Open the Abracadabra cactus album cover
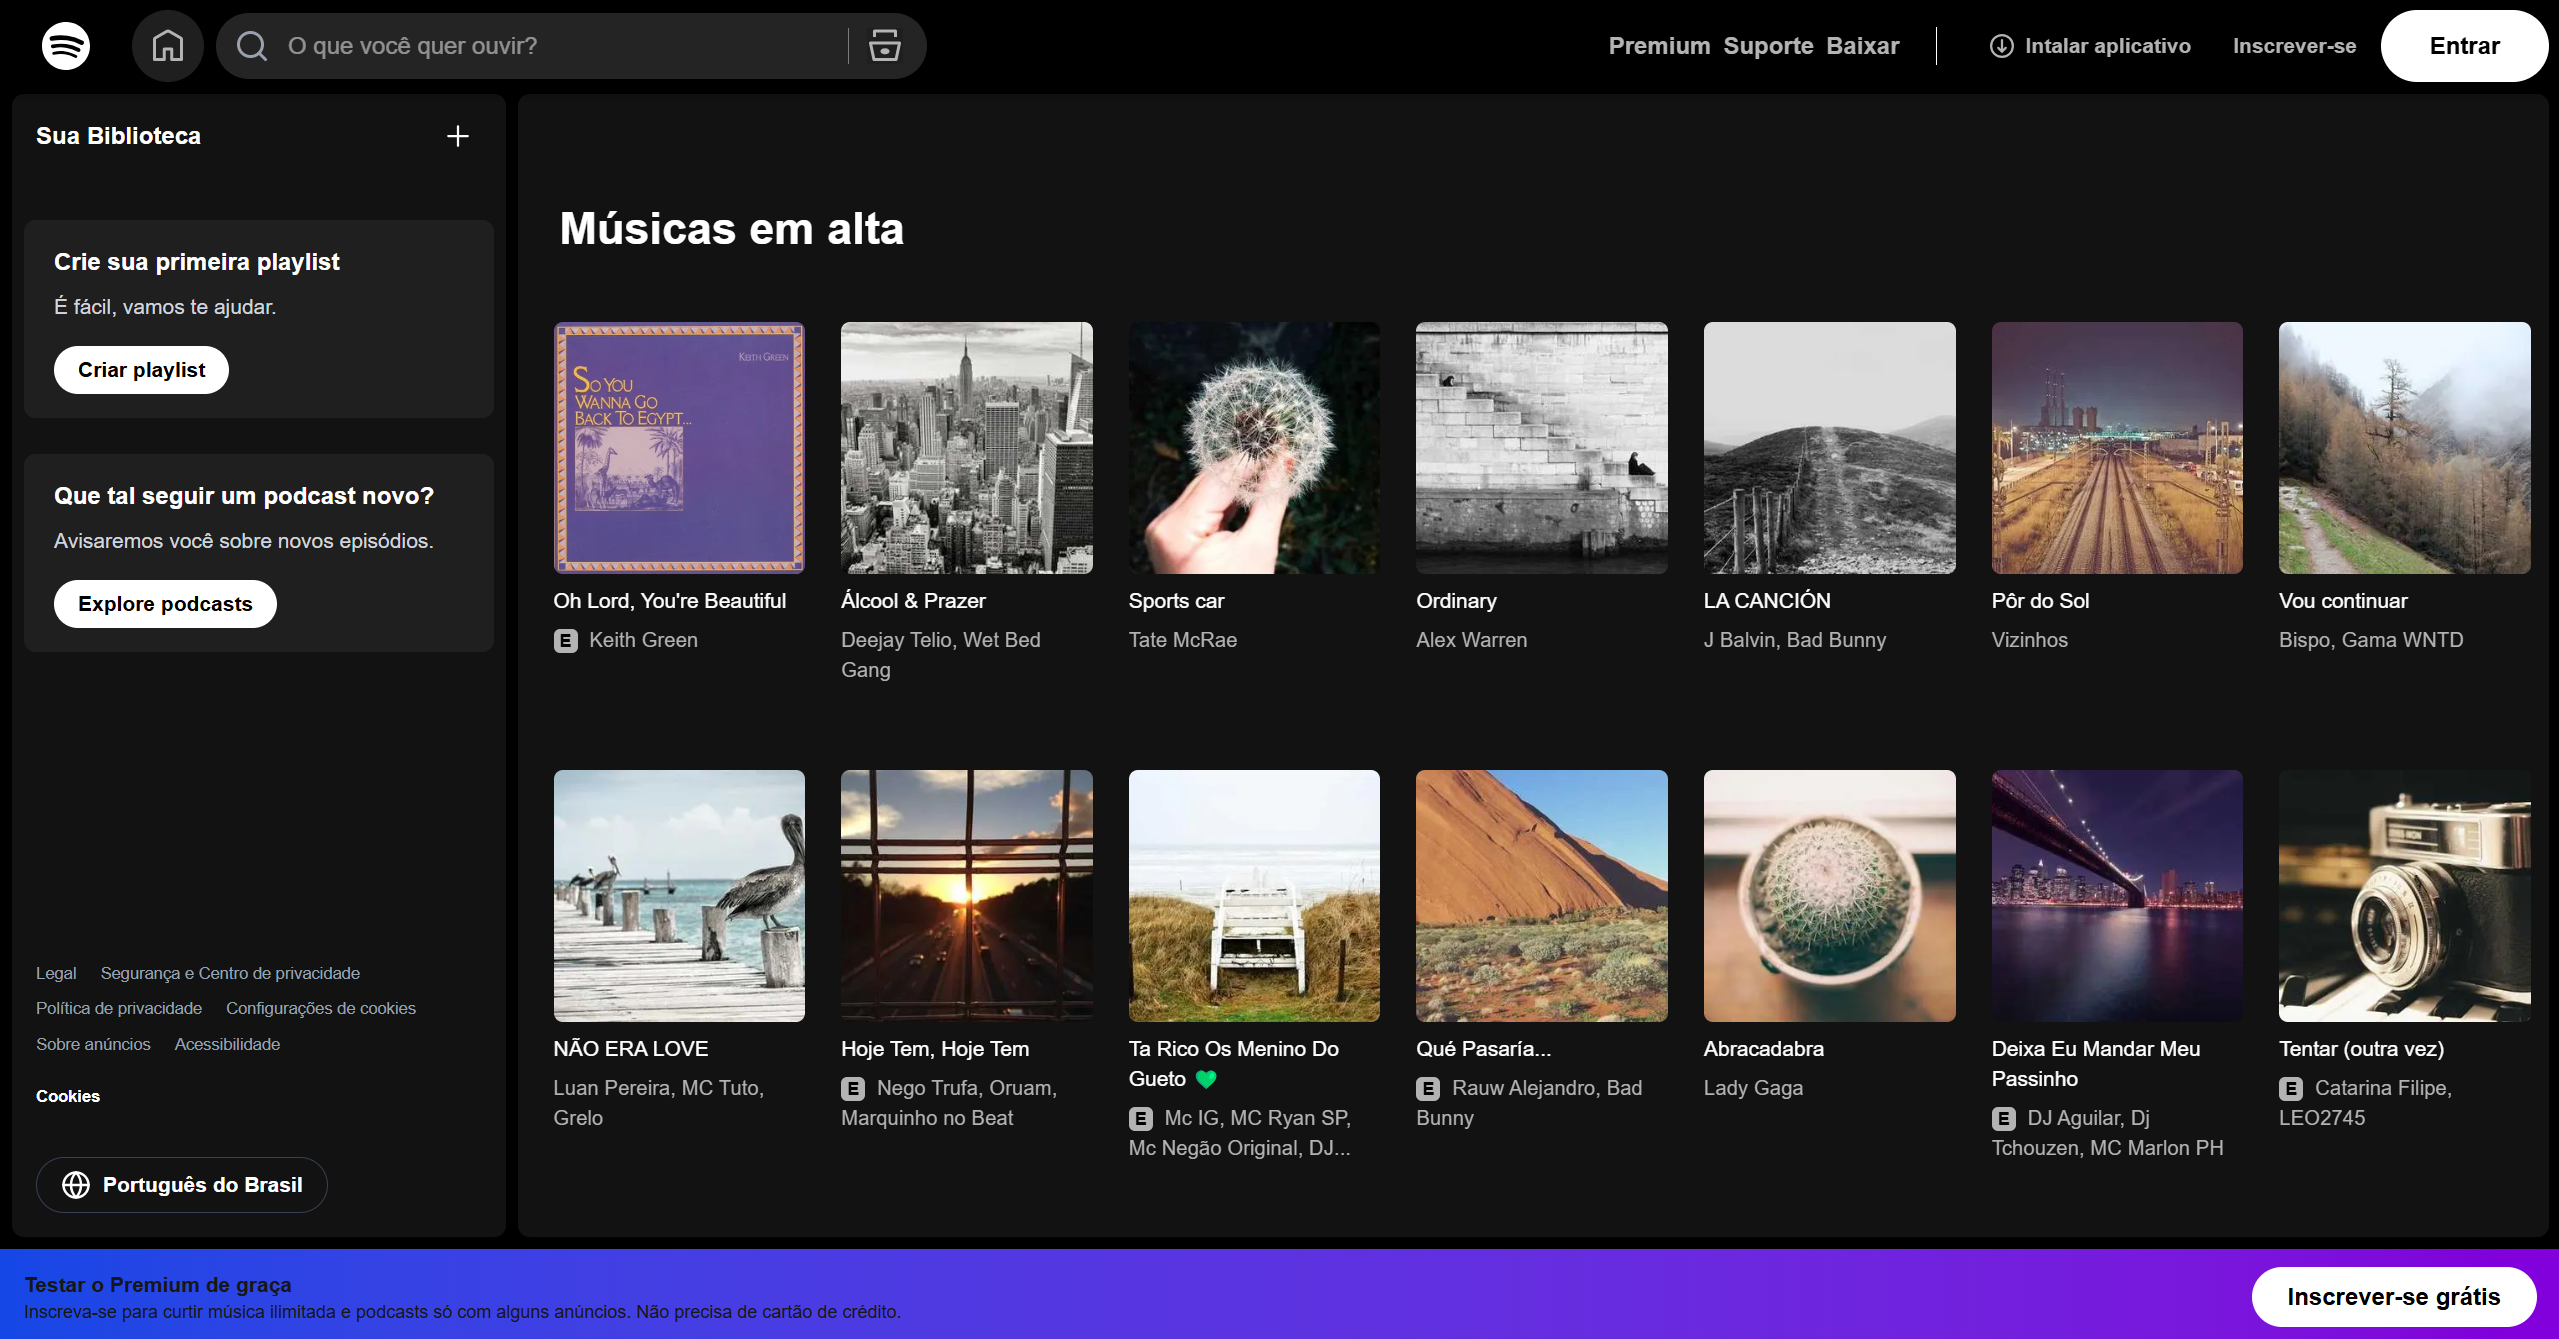The image size is (2559, 1339). pyautogui.click(x=1829, y=896)
